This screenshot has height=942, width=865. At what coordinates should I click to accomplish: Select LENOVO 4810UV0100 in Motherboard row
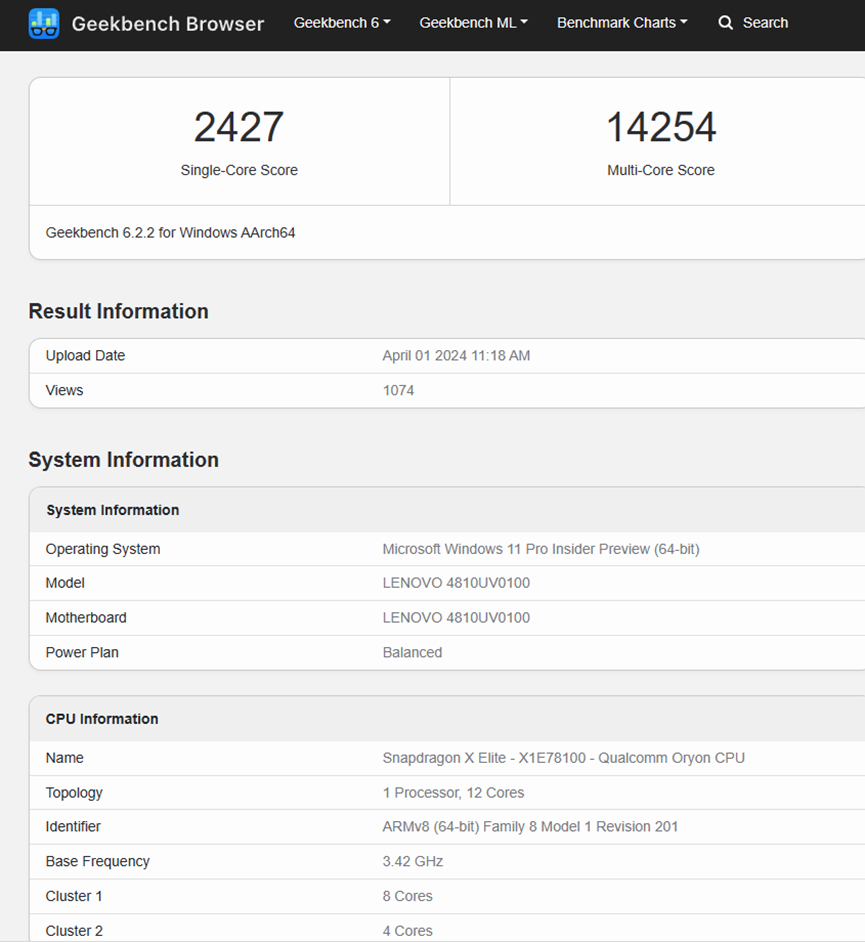[x=456, y=618]
